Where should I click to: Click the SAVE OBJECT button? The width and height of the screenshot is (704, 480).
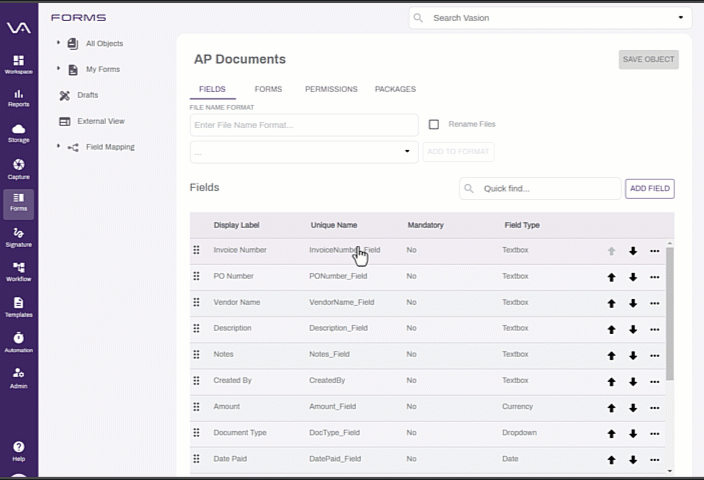click(x=648, y=59)
